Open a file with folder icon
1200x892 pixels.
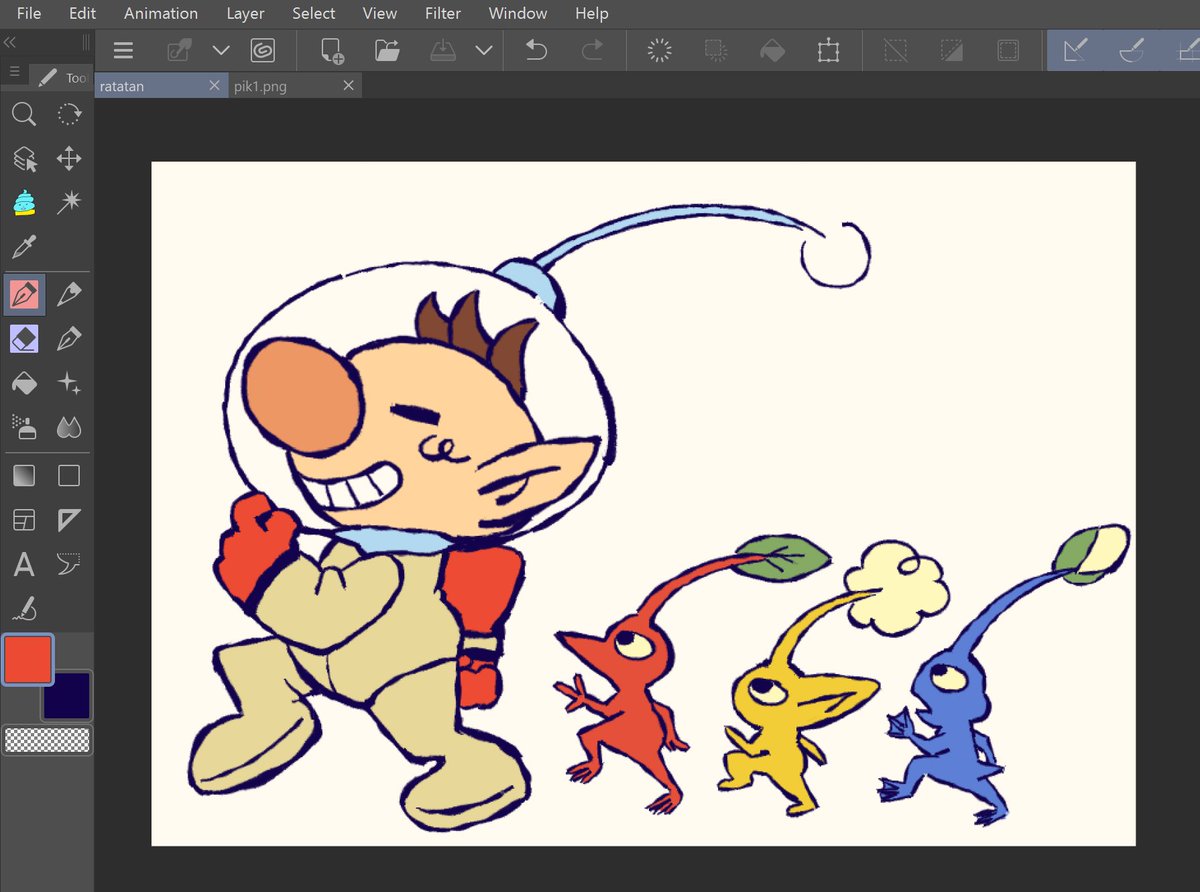click(387, 50)
